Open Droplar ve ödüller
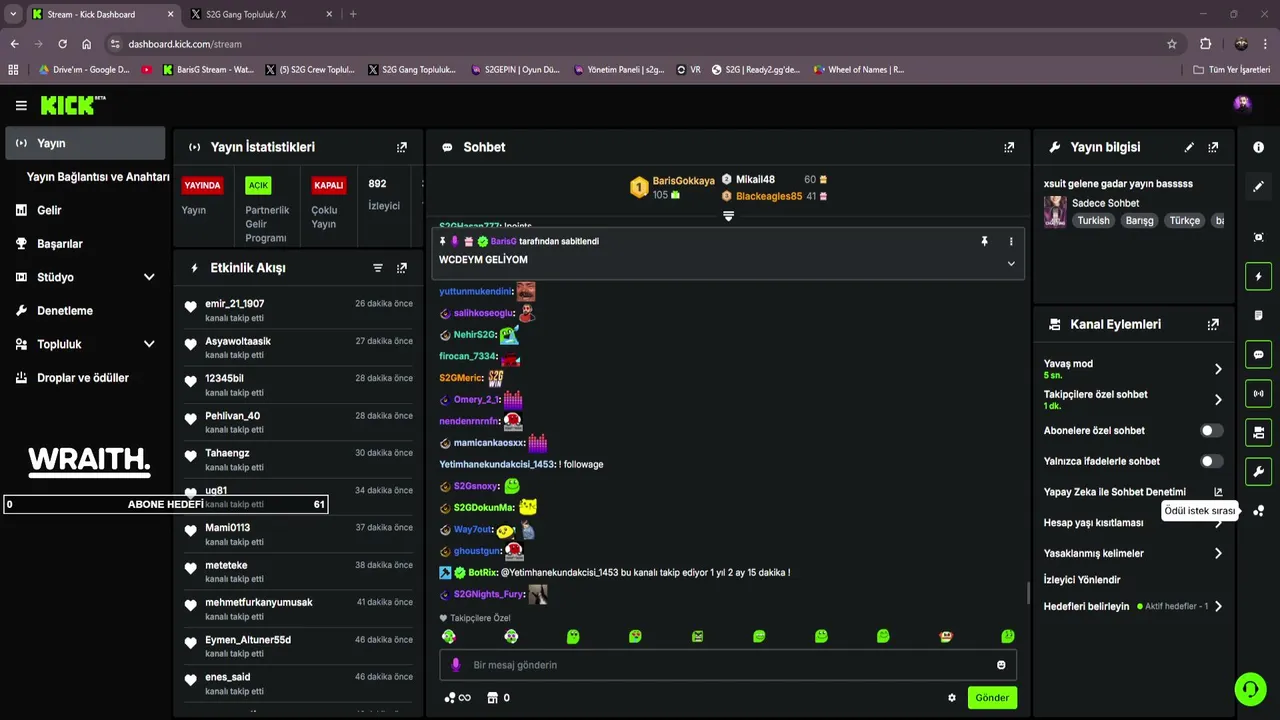Viewport: 1280px width, 720px height. point(85,378)
